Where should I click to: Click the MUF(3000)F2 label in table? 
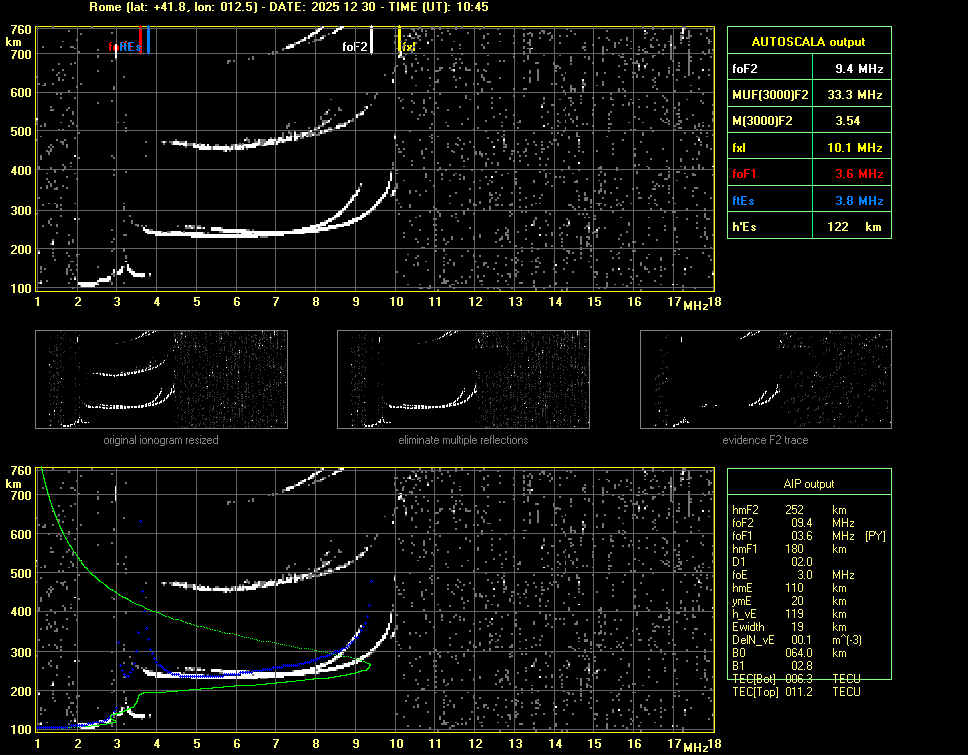click(x=770, y=95)
